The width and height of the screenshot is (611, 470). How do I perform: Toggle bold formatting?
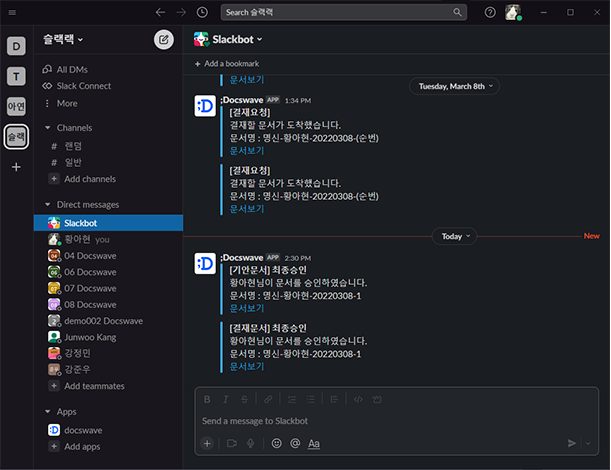click(x=207, y=399)
